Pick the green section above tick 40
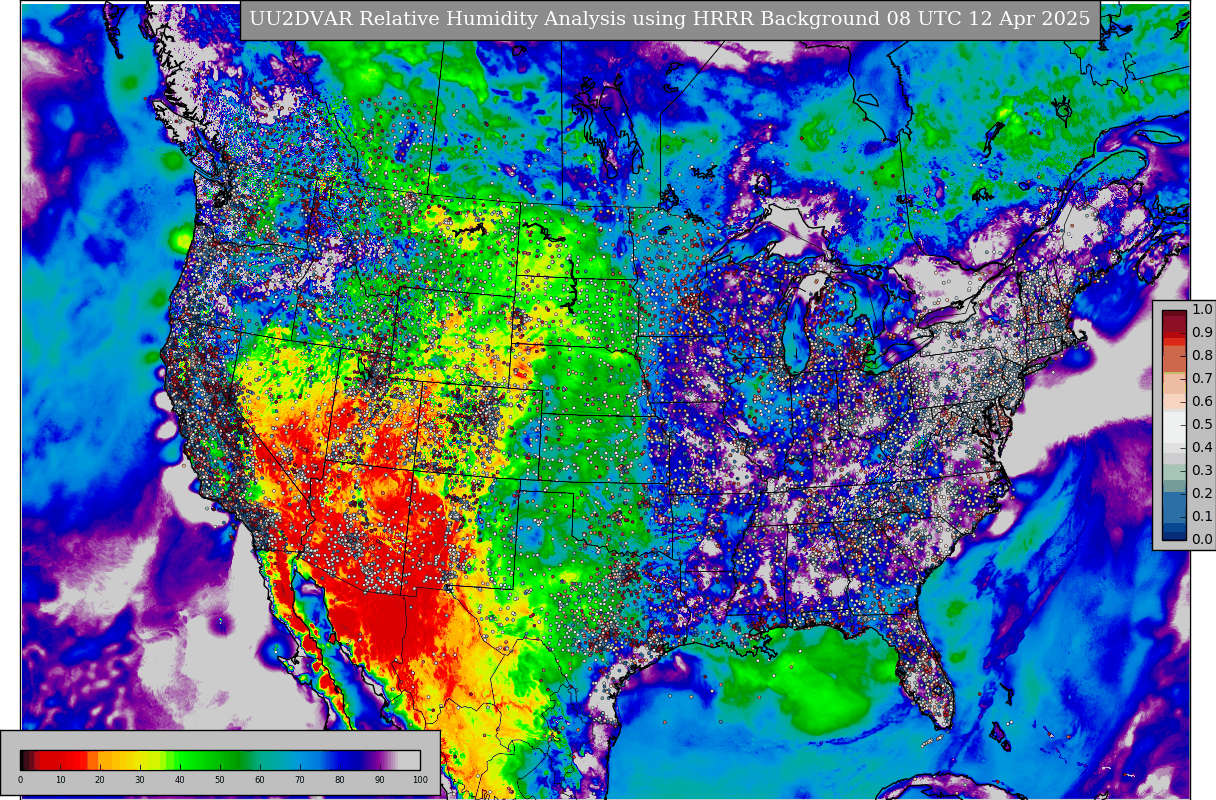Screen dimensions: 1216x800 click(180, 760)
